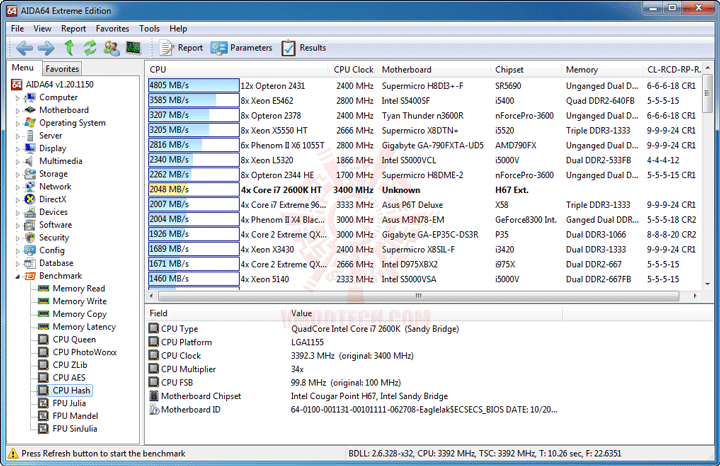Image resolution: width=720 pixels, height=466 pixels.
Task: Select the Database tree icon
Action: click(30, 263)
